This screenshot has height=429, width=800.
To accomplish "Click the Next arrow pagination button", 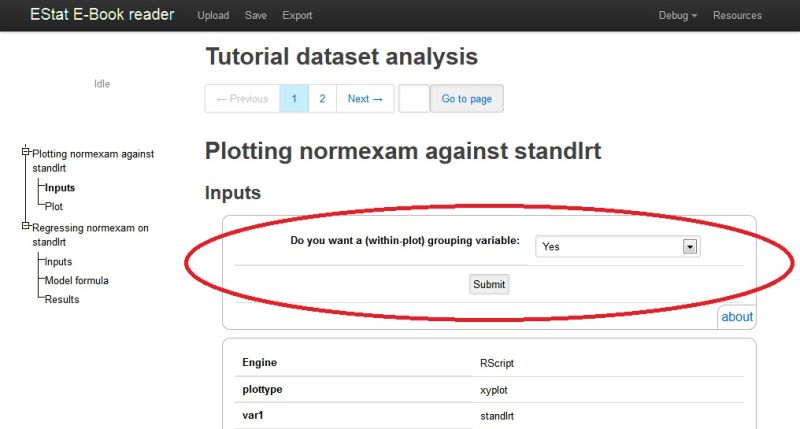I will 365,98.
